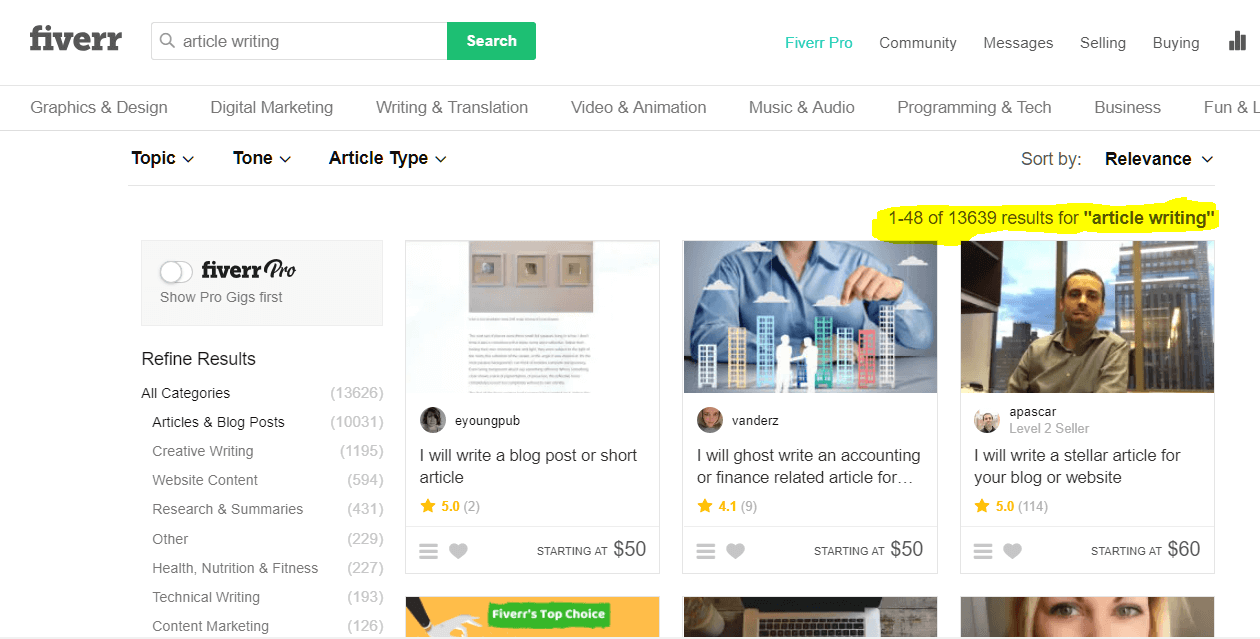Screen dimensions: 1260x639
Task: Click the collections list icon on apascar's gig
Action: (982, 550)
